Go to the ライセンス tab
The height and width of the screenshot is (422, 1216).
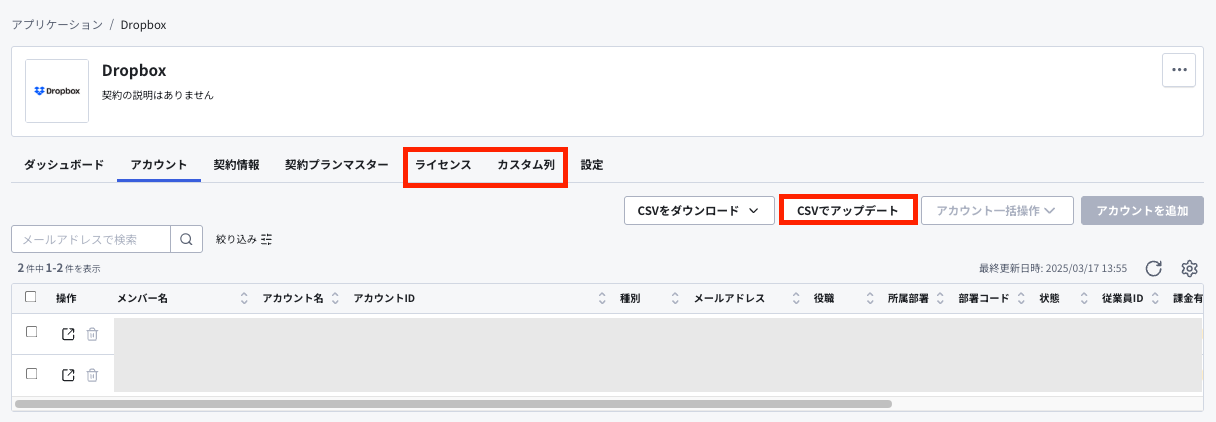443,165
